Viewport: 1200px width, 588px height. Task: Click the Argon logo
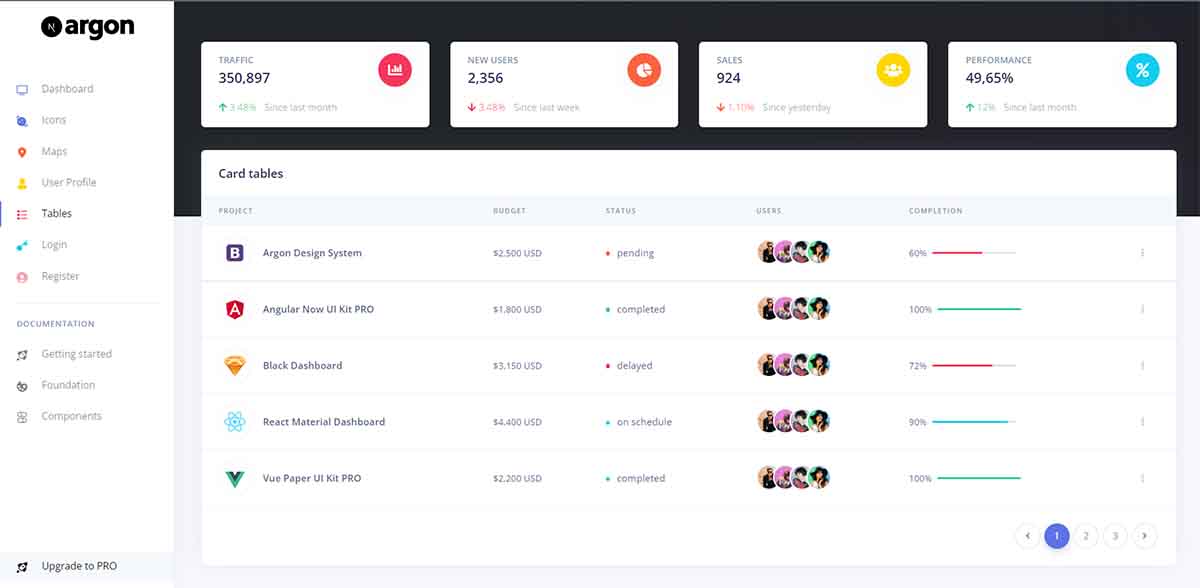(87, 27)
